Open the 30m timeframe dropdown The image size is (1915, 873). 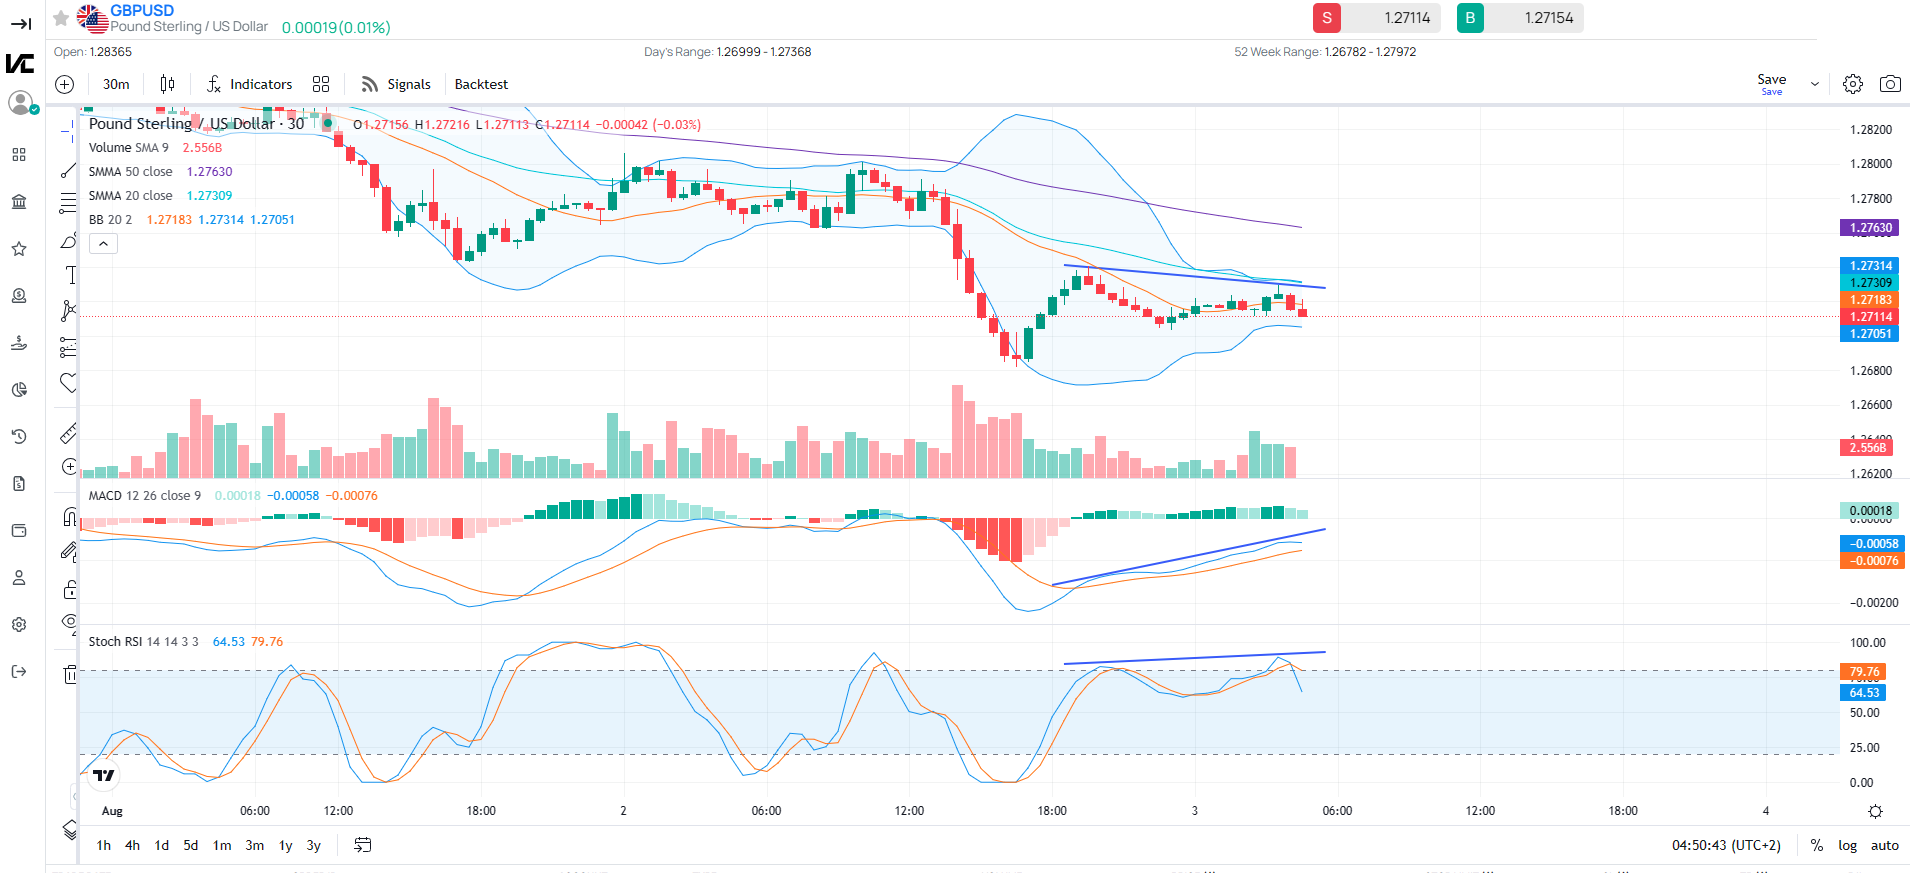(x=116, y=84)
